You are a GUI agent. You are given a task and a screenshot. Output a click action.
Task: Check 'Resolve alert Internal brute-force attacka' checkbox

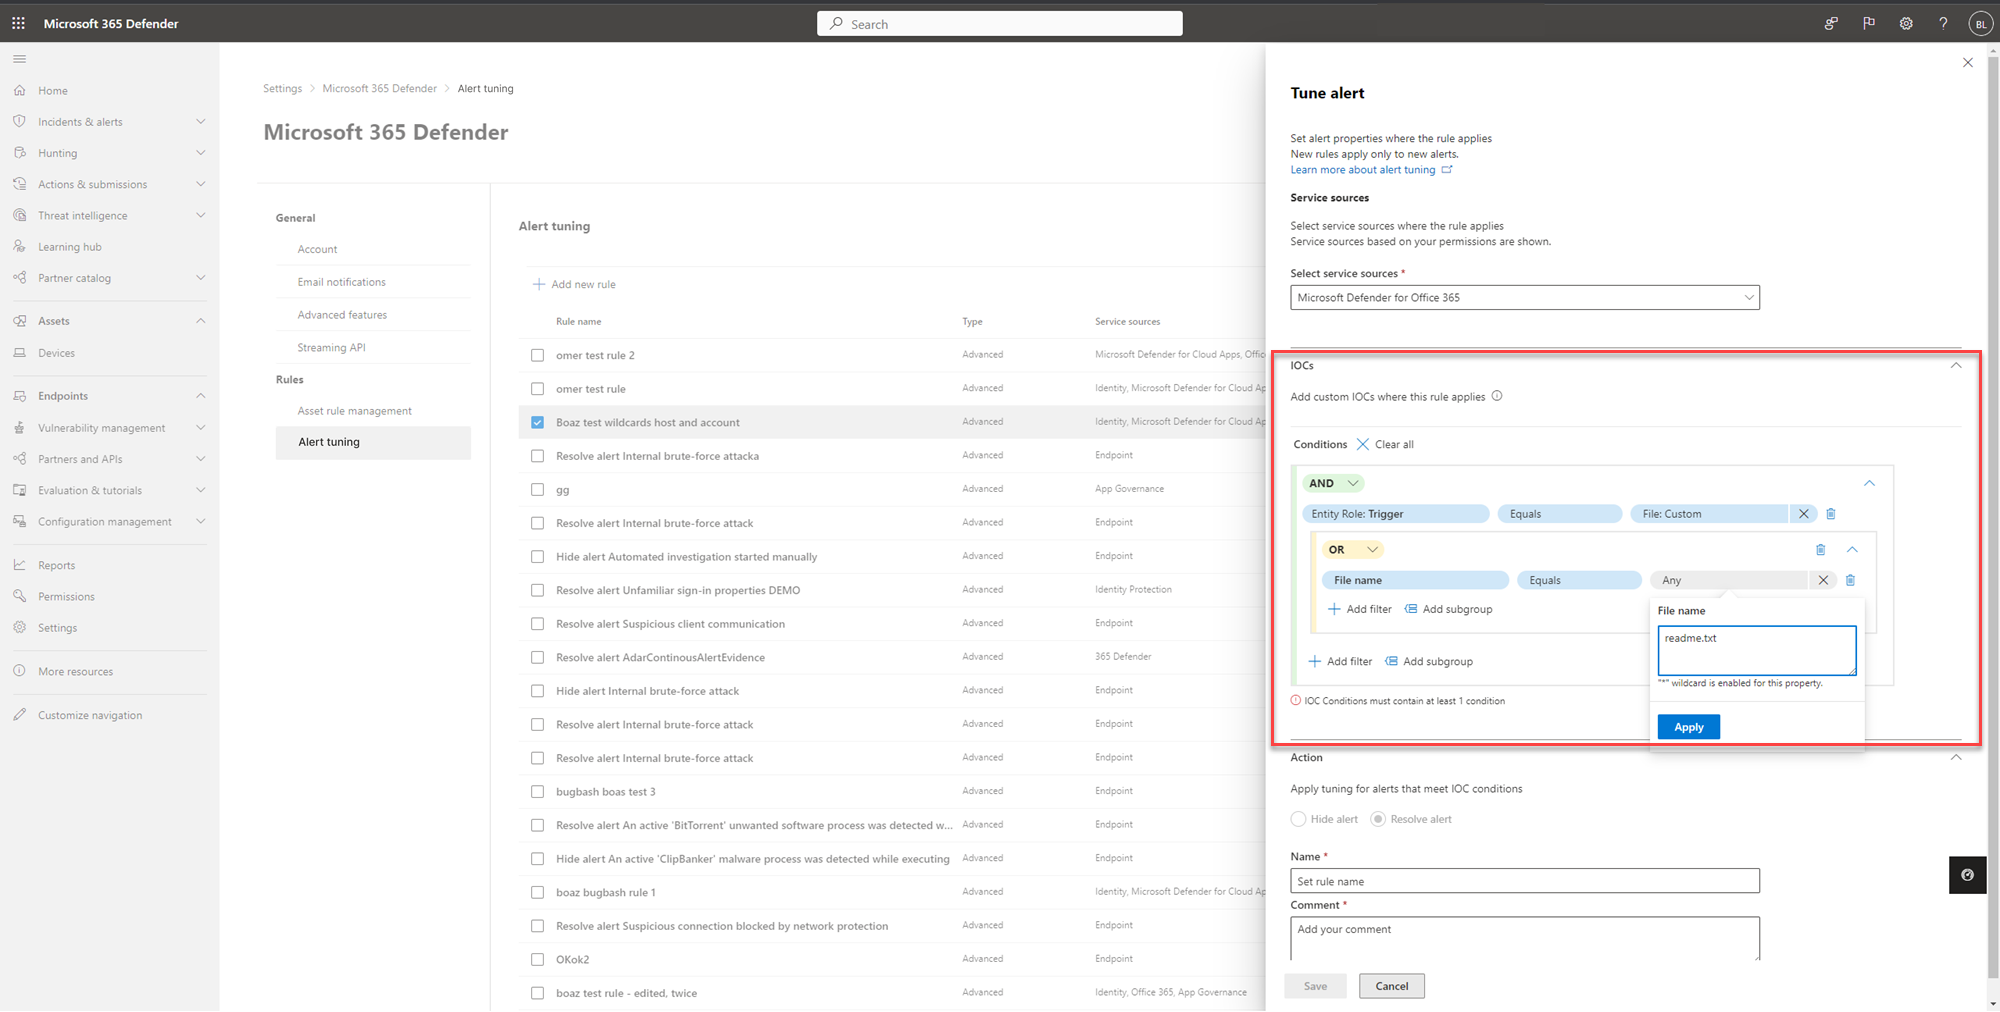tap(538, 456)
